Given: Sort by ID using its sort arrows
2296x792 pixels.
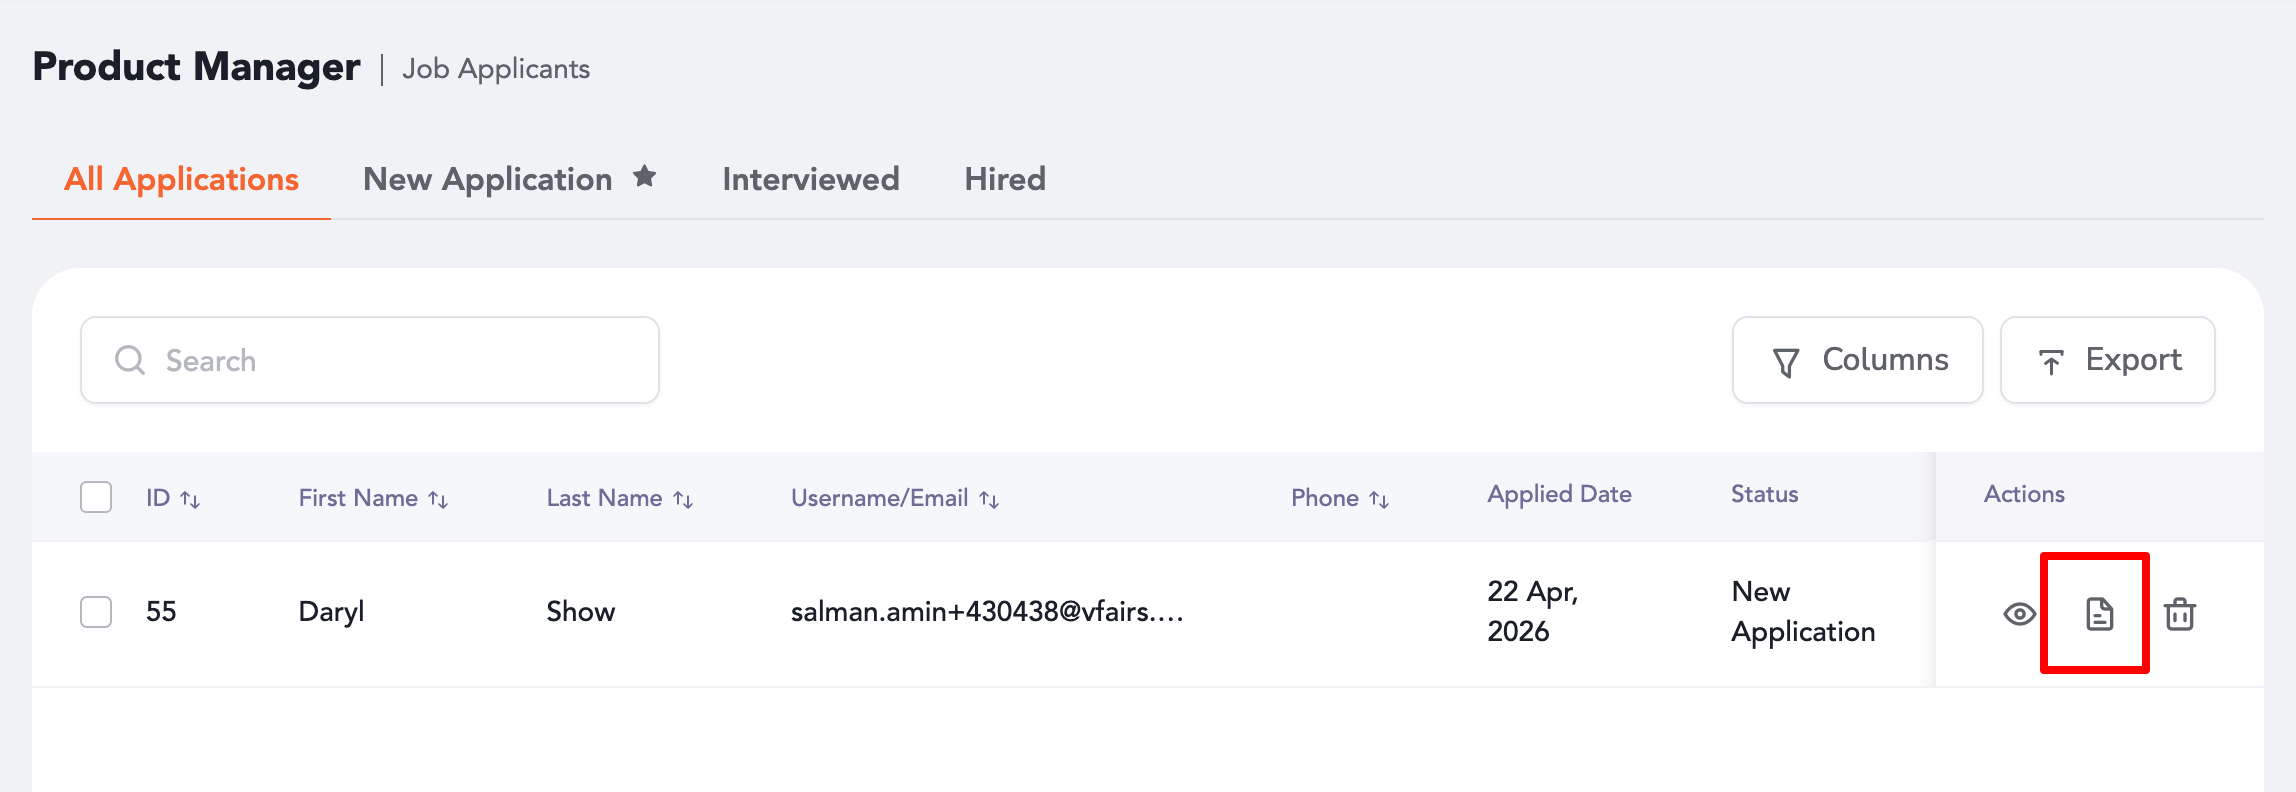Looking at the screenshot, I should click(190, 499).
